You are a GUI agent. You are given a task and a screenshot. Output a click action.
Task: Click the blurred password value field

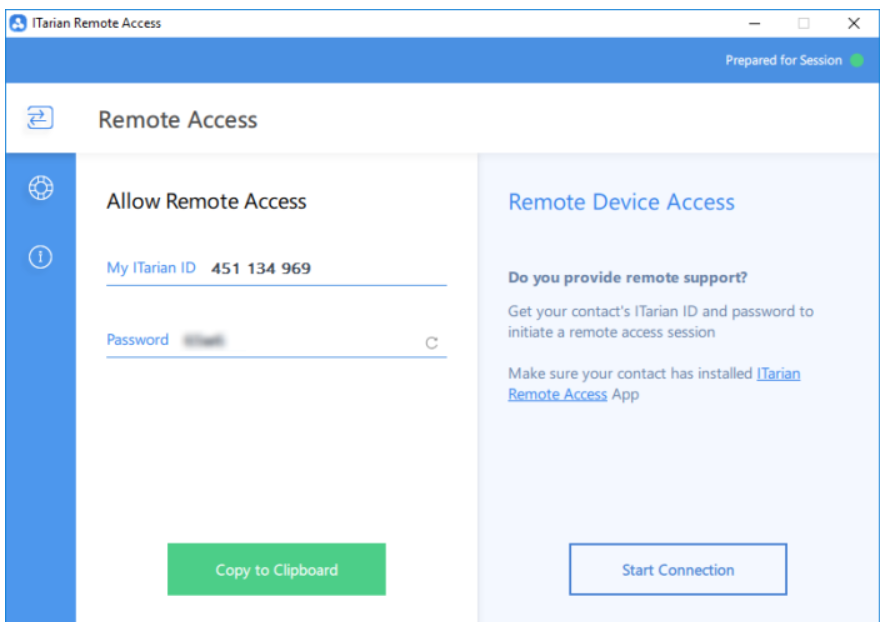(x=204, y=341)
